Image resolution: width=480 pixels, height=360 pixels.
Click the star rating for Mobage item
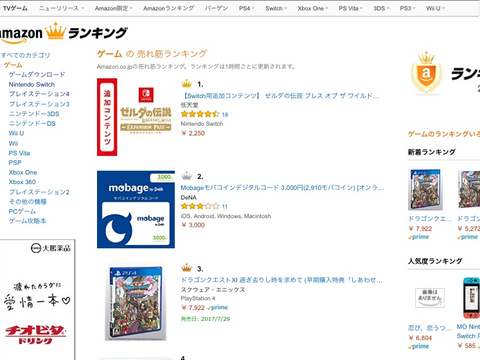coord(200,206)
